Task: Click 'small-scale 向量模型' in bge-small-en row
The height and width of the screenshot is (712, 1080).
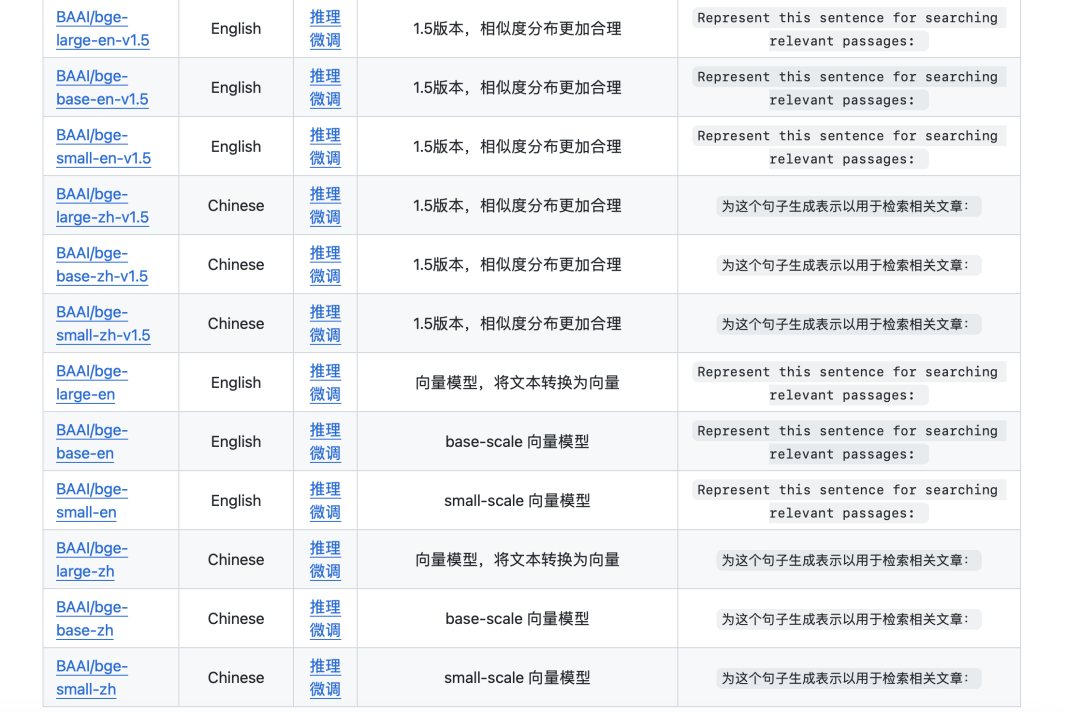Action: pyautogui.click(x=517, y=501)
